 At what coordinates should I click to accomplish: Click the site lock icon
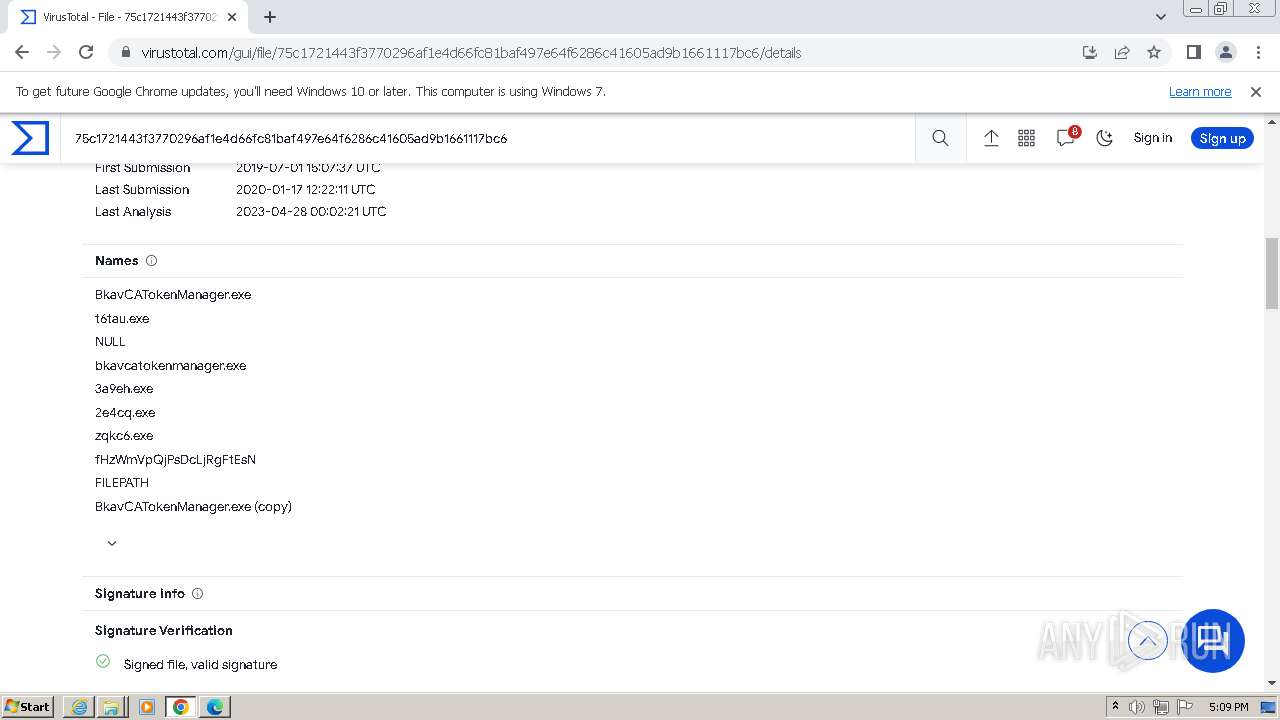[x=125, y=53]
